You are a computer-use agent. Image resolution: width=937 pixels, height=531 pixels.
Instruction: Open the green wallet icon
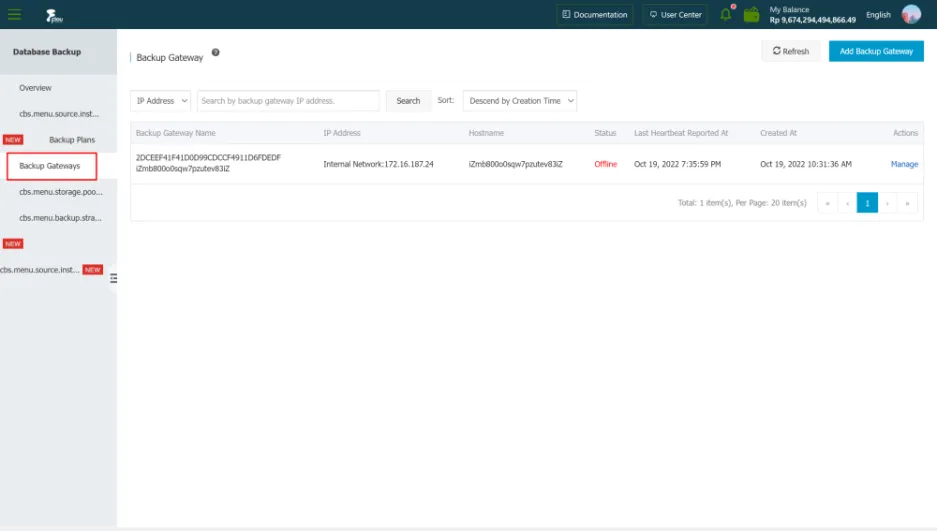[x=751, y=14]
